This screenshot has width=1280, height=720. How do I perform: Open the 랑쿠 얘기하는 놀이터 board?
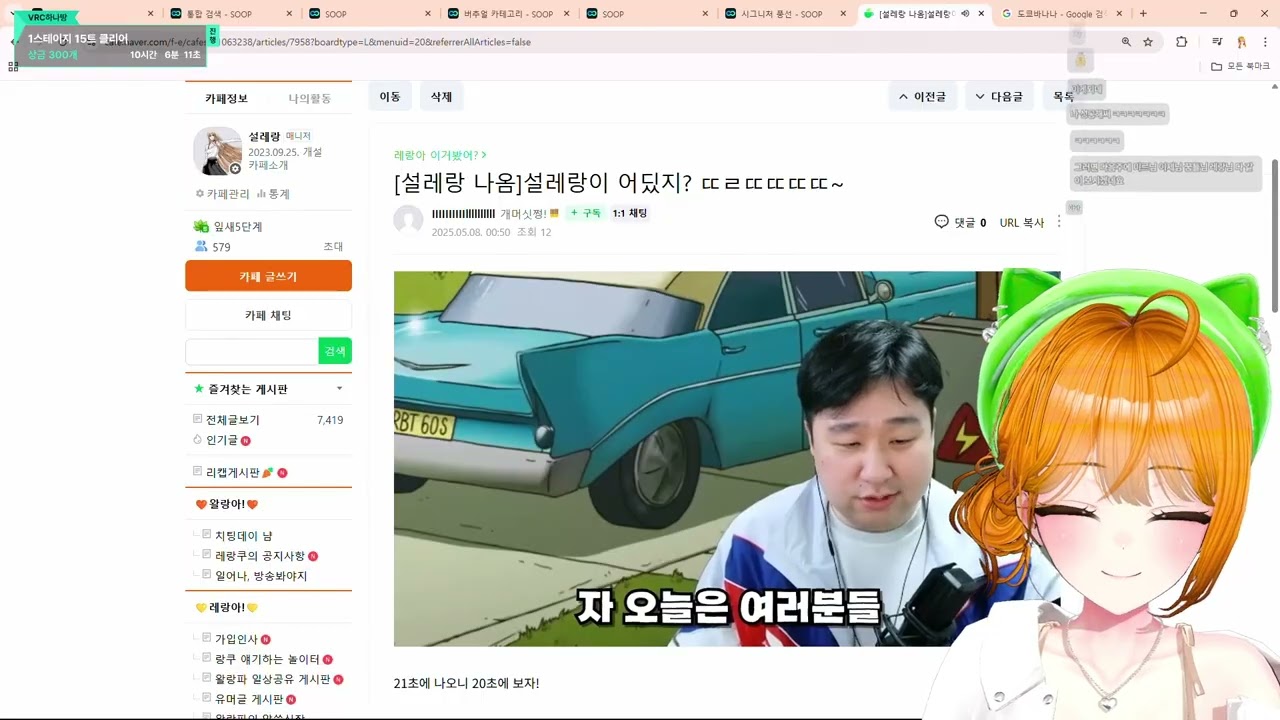pos(267,659)
